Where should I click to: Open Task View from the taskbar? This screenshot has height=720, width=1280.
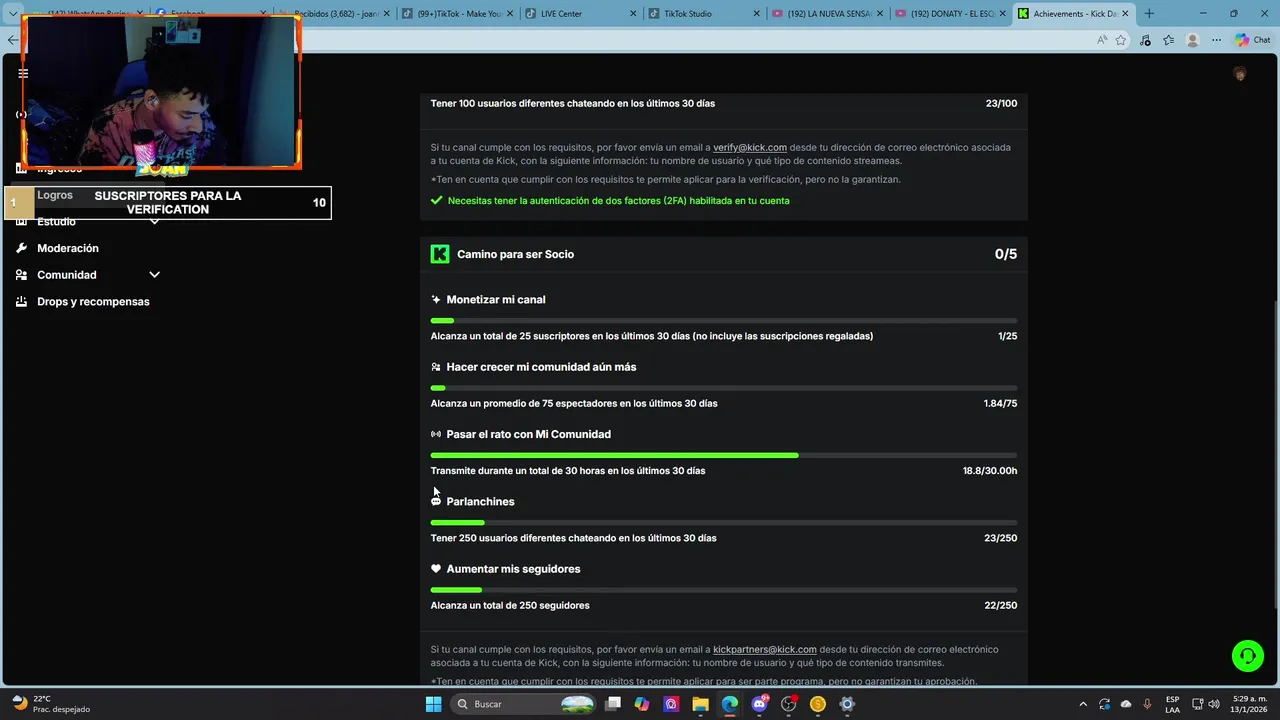613,704
